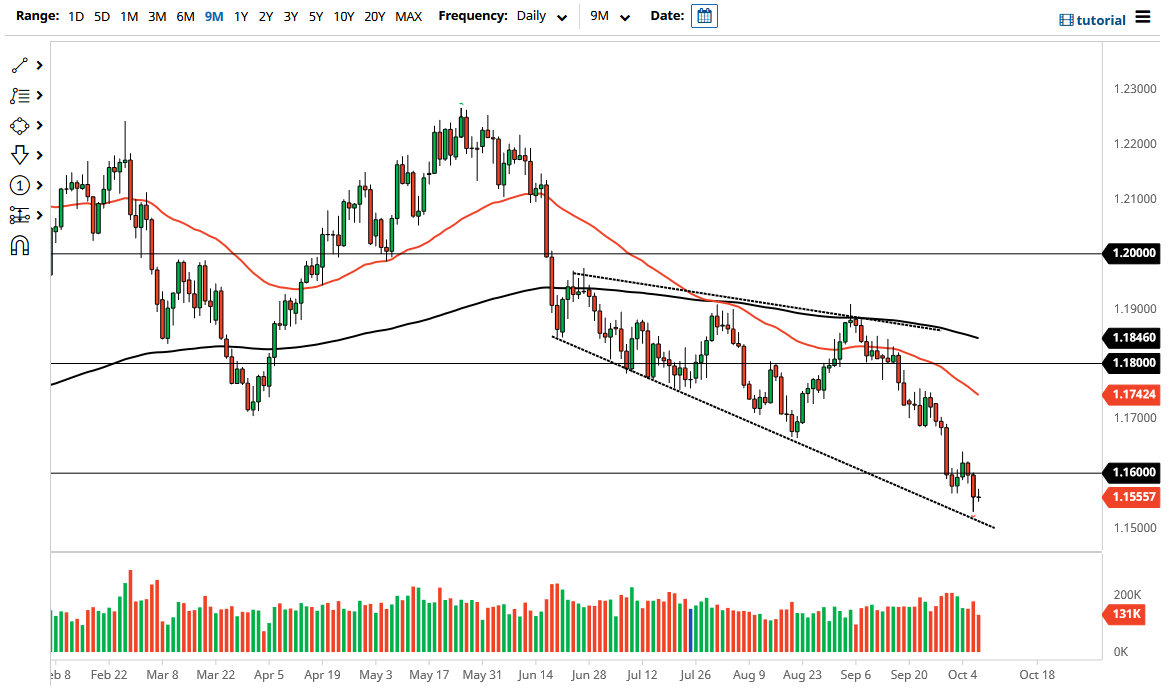Open the calendar date picker
The height and width of the screenshot is (692, 1169).
coord(704,16)
